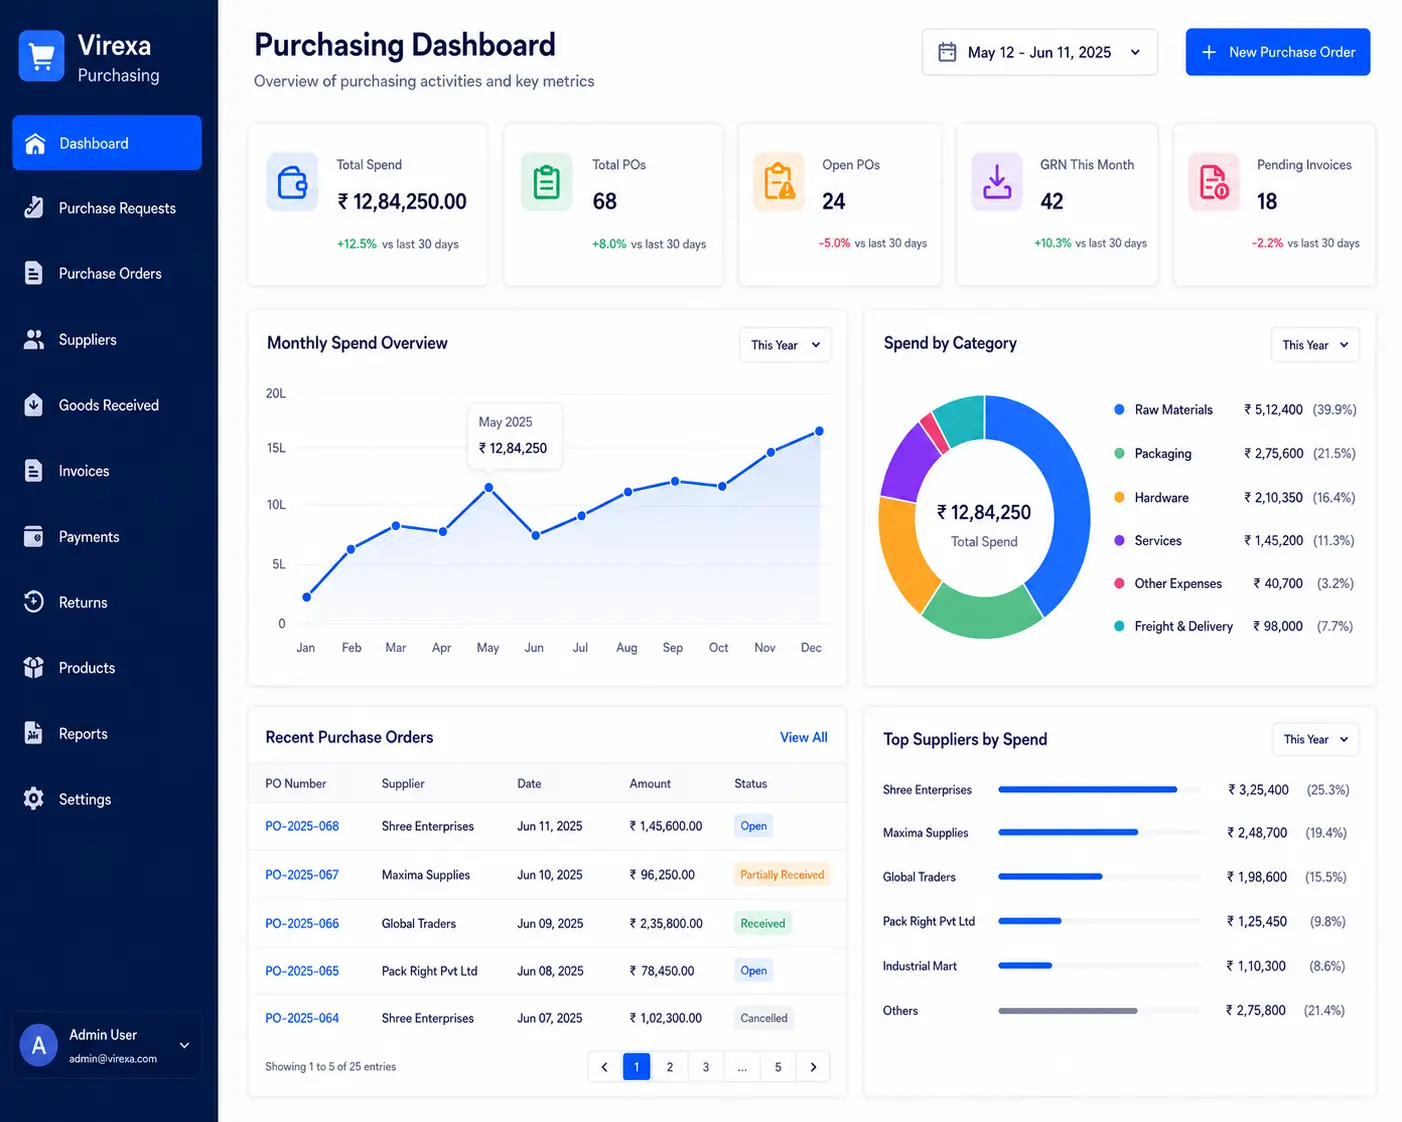Screen dimensions: 1402x1122
Task: Click the GRN This Month download icon
Action: pos(997,182)
